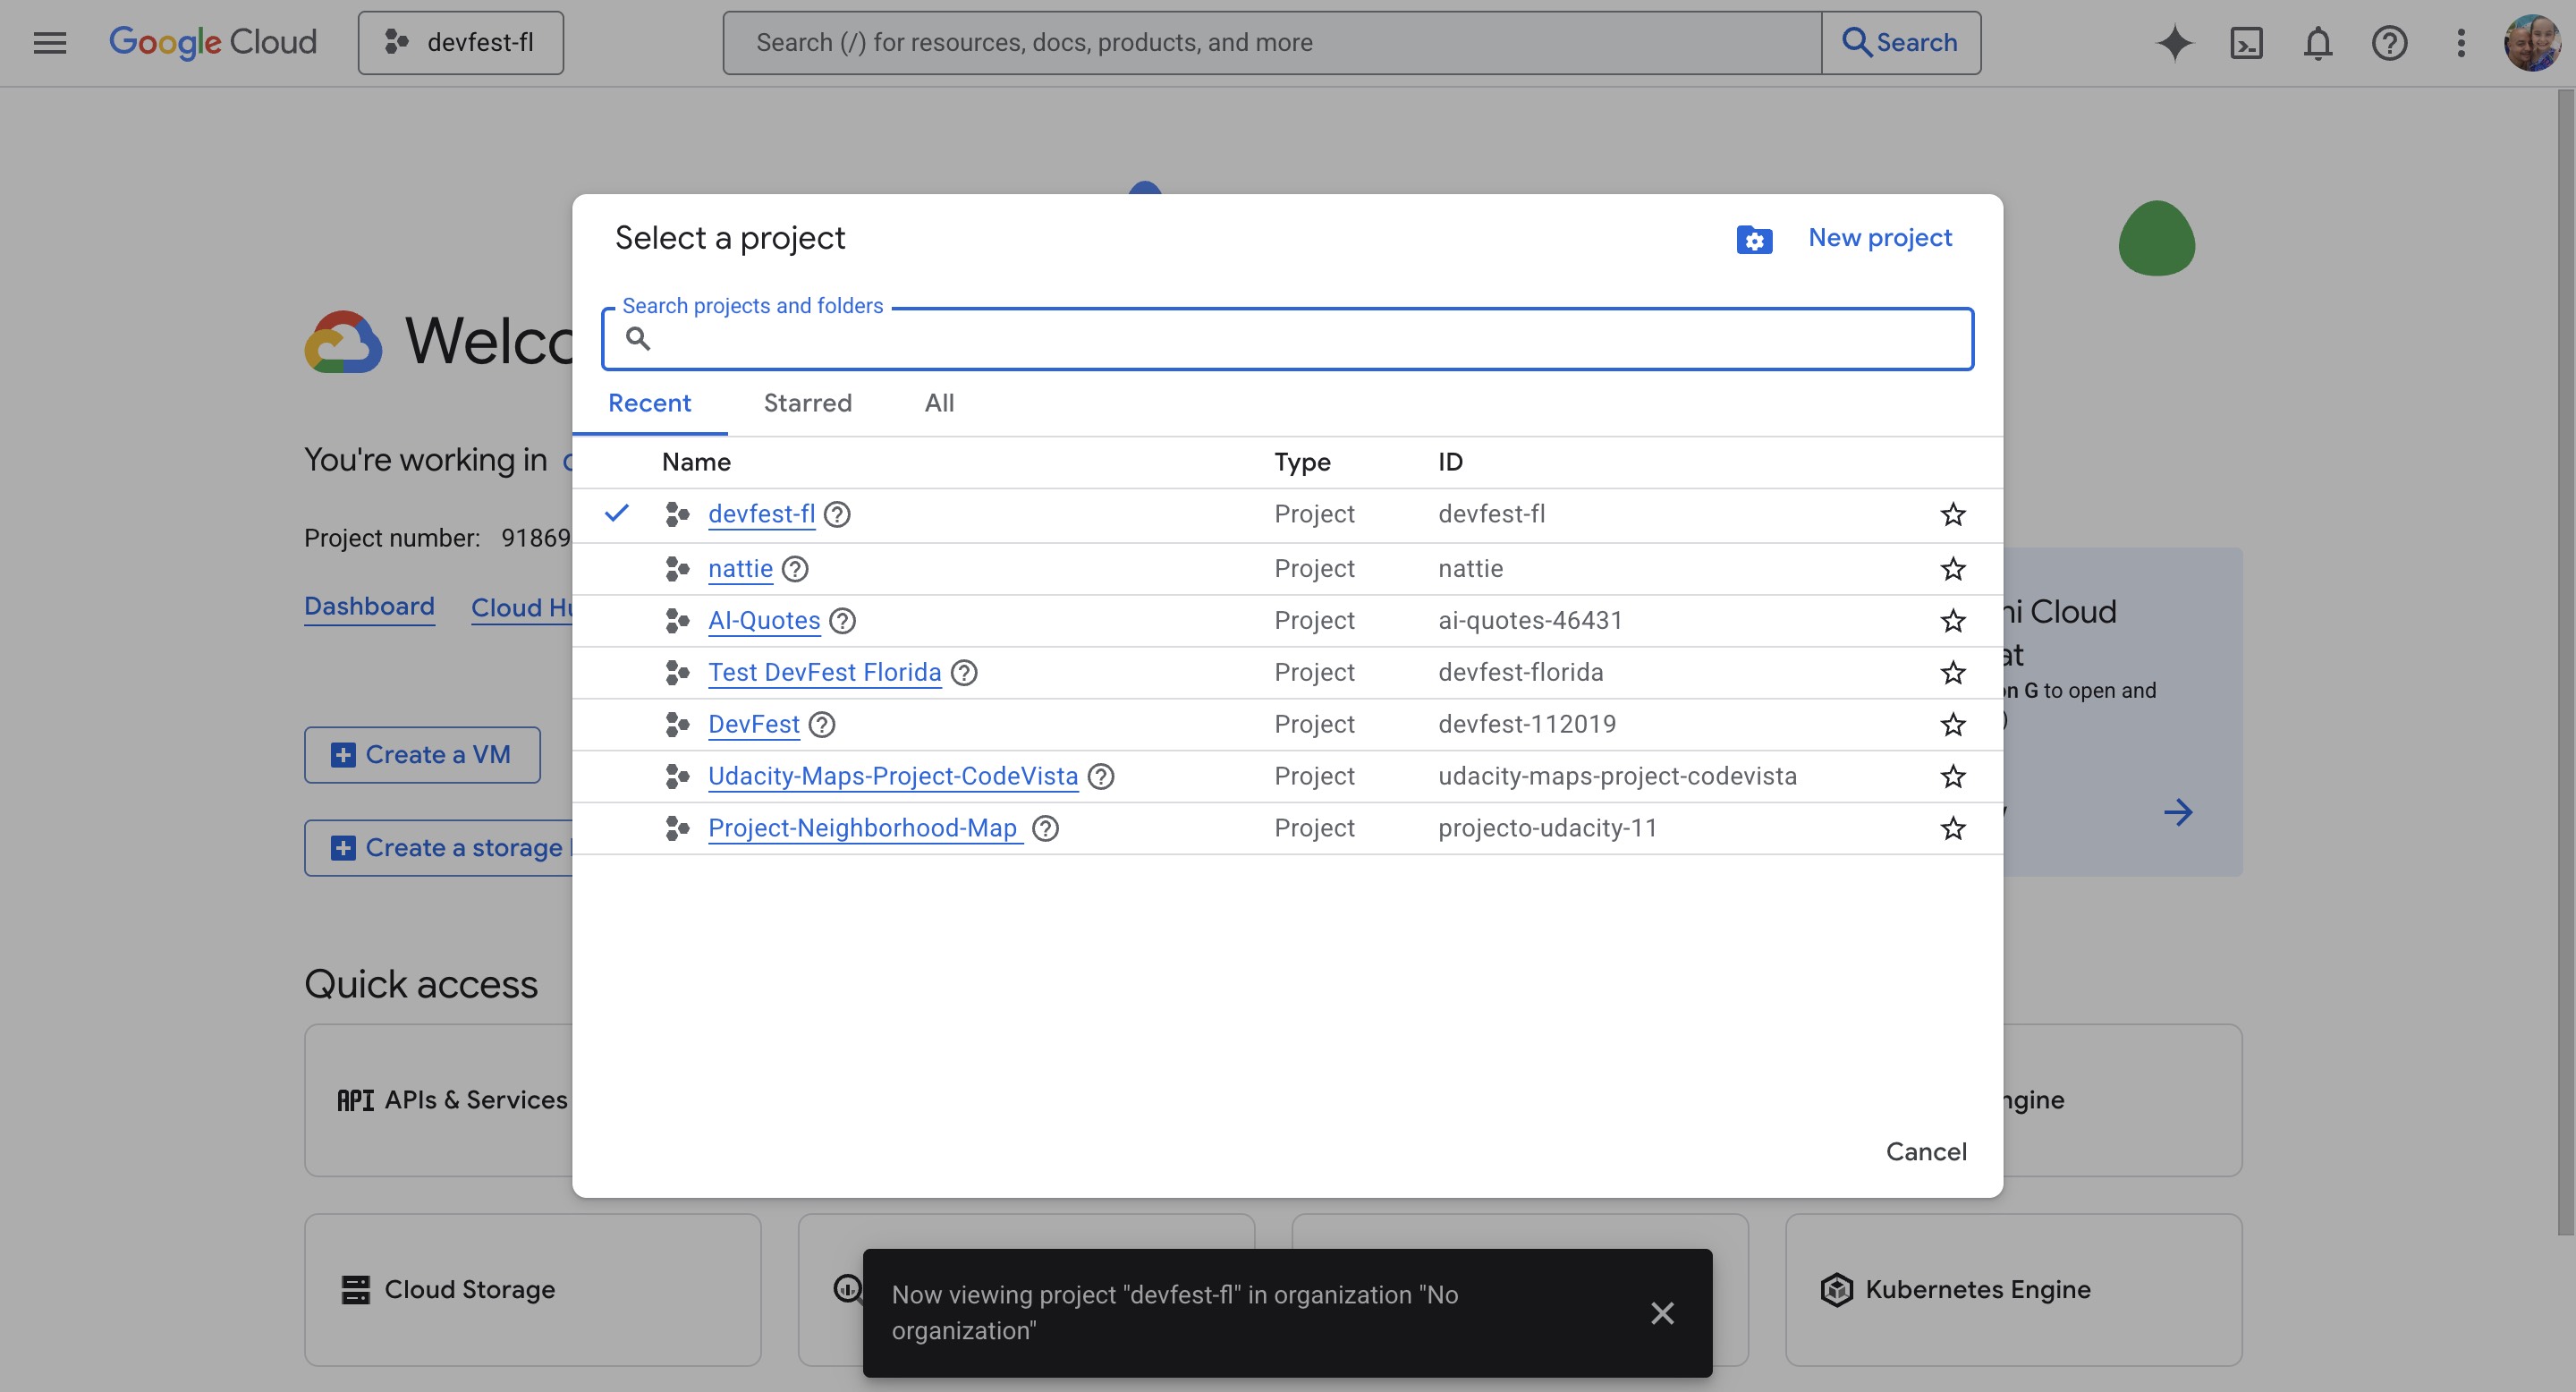Star the nattie project

coord(1952,569)
